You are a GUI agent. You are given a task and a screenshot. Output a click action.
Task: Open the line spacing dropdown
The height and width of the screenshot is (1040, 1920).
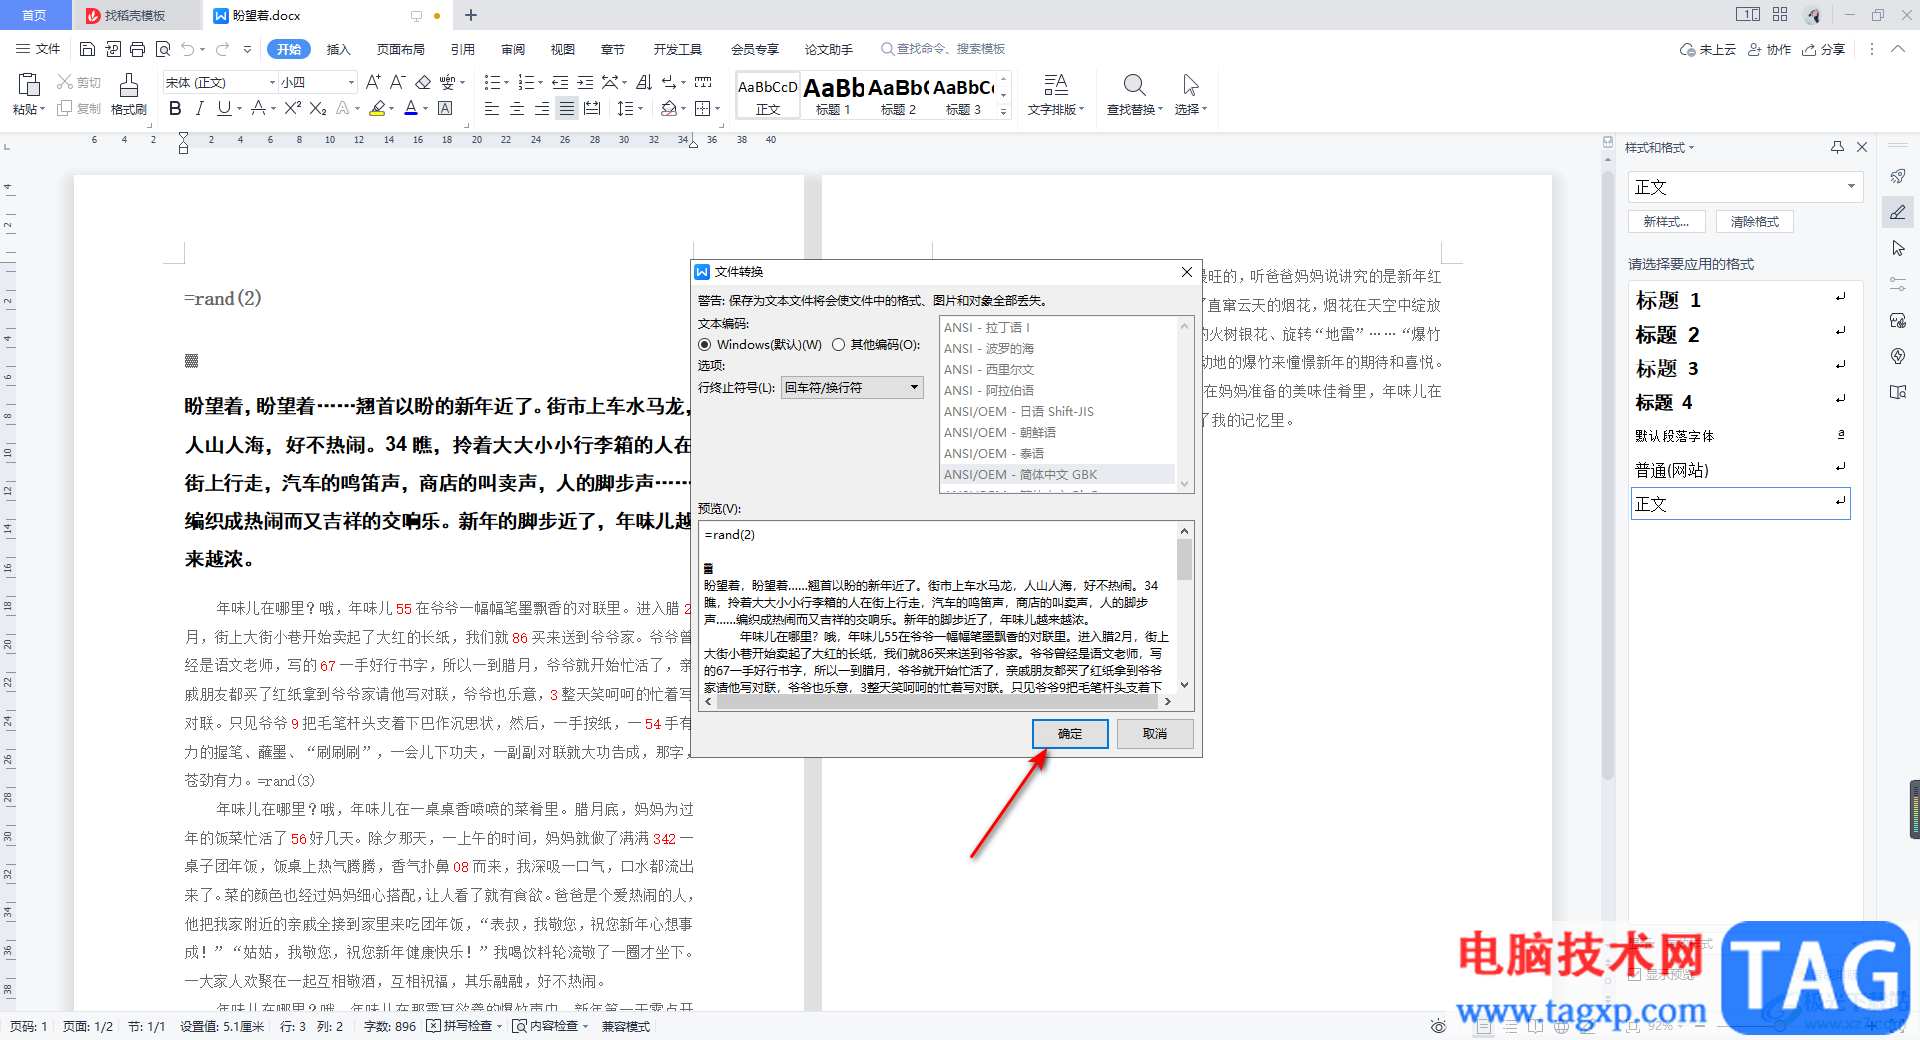coord(639,108)
